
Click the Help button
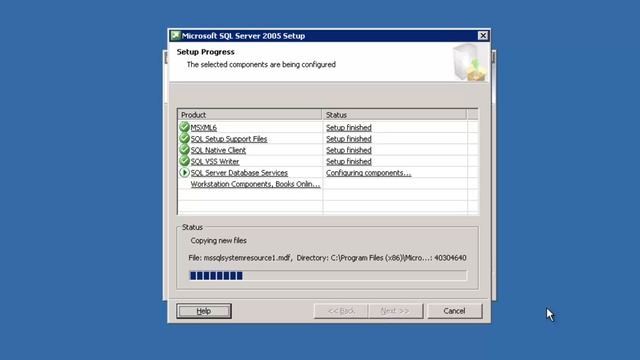click(204, 311)
